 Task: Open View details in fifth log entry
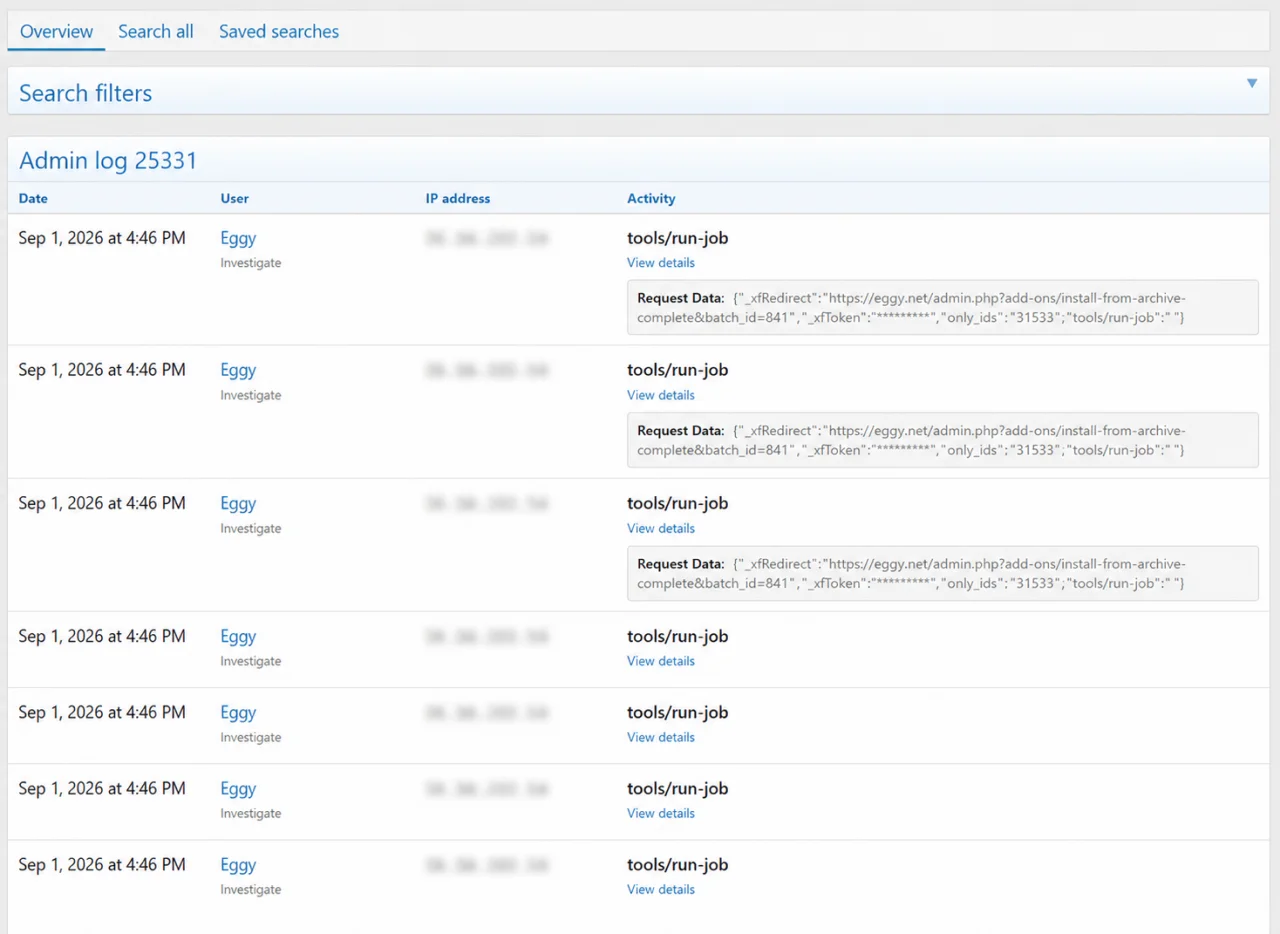coord(661,737)
